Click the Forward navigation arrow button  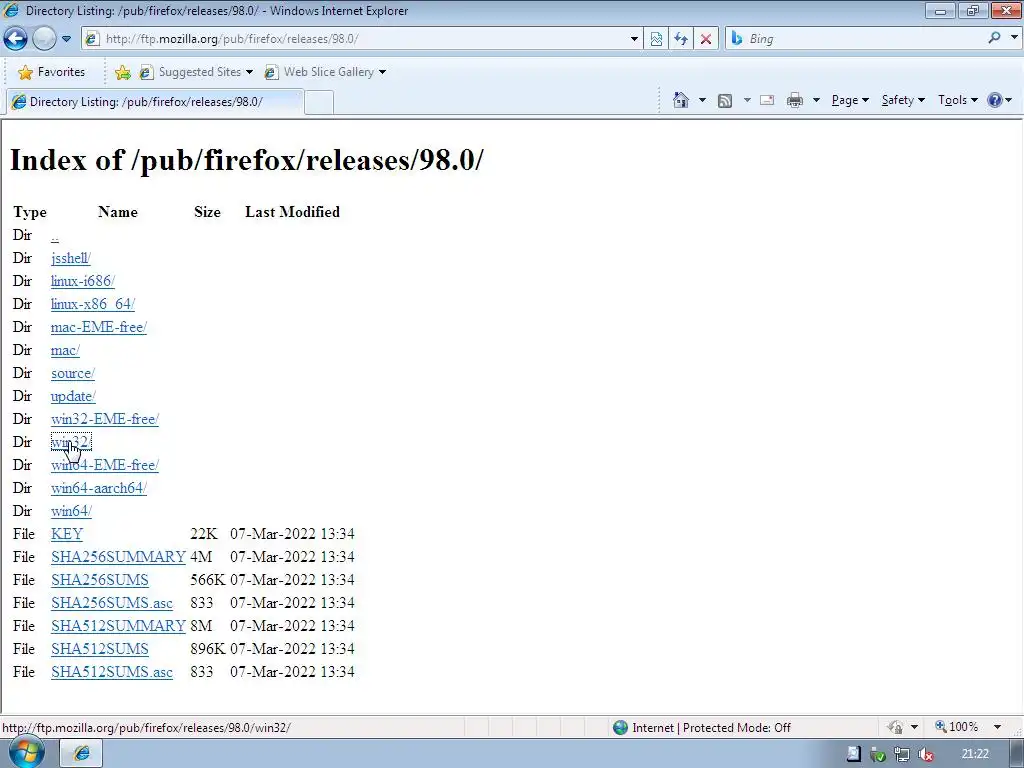(x=44, y=39)
